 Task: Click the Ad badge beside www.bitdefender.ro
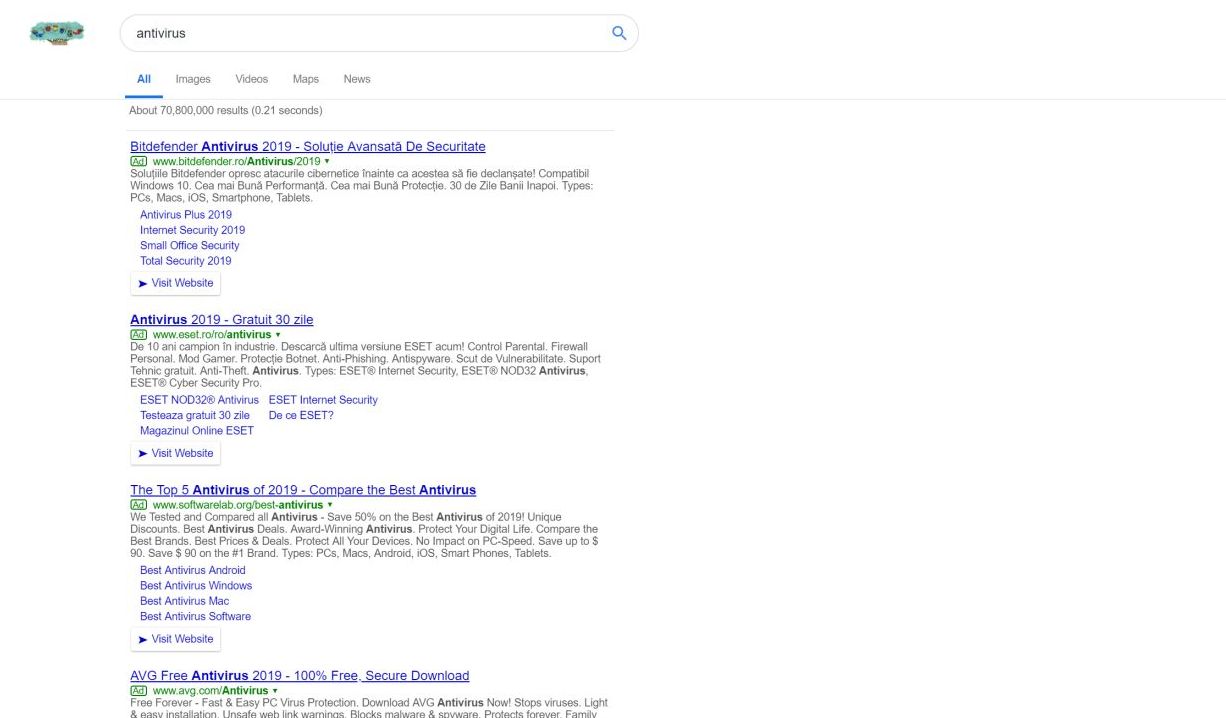click(139, 161)
